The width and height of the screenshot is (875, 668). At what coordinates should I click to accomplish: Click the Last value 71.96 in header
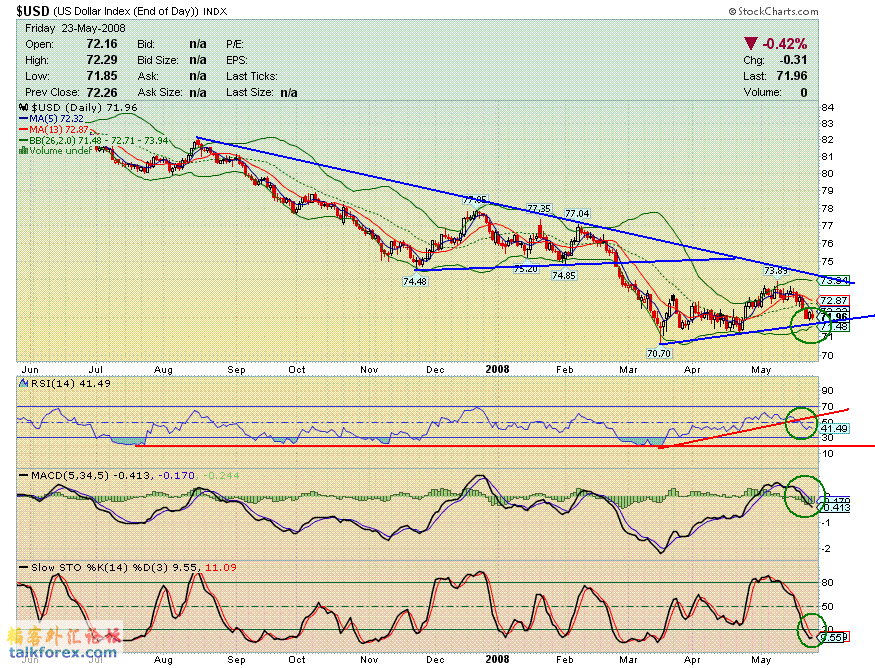click(791, 76)
